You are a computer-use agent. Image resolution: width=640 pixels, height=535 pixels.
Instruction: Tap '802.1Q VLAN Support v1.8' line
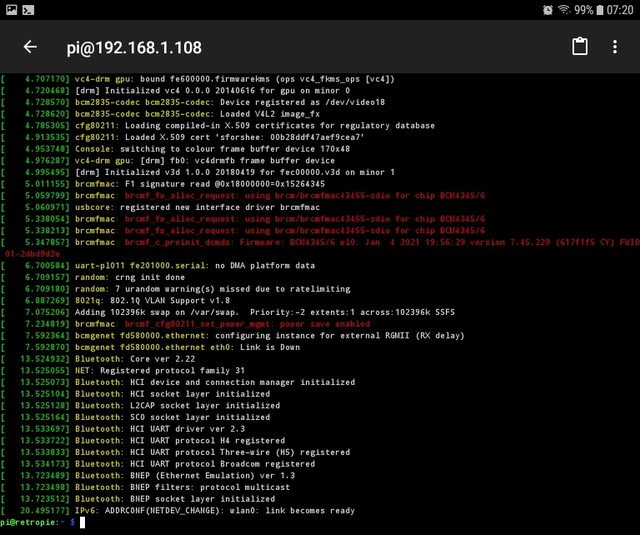tap(116, 300)
